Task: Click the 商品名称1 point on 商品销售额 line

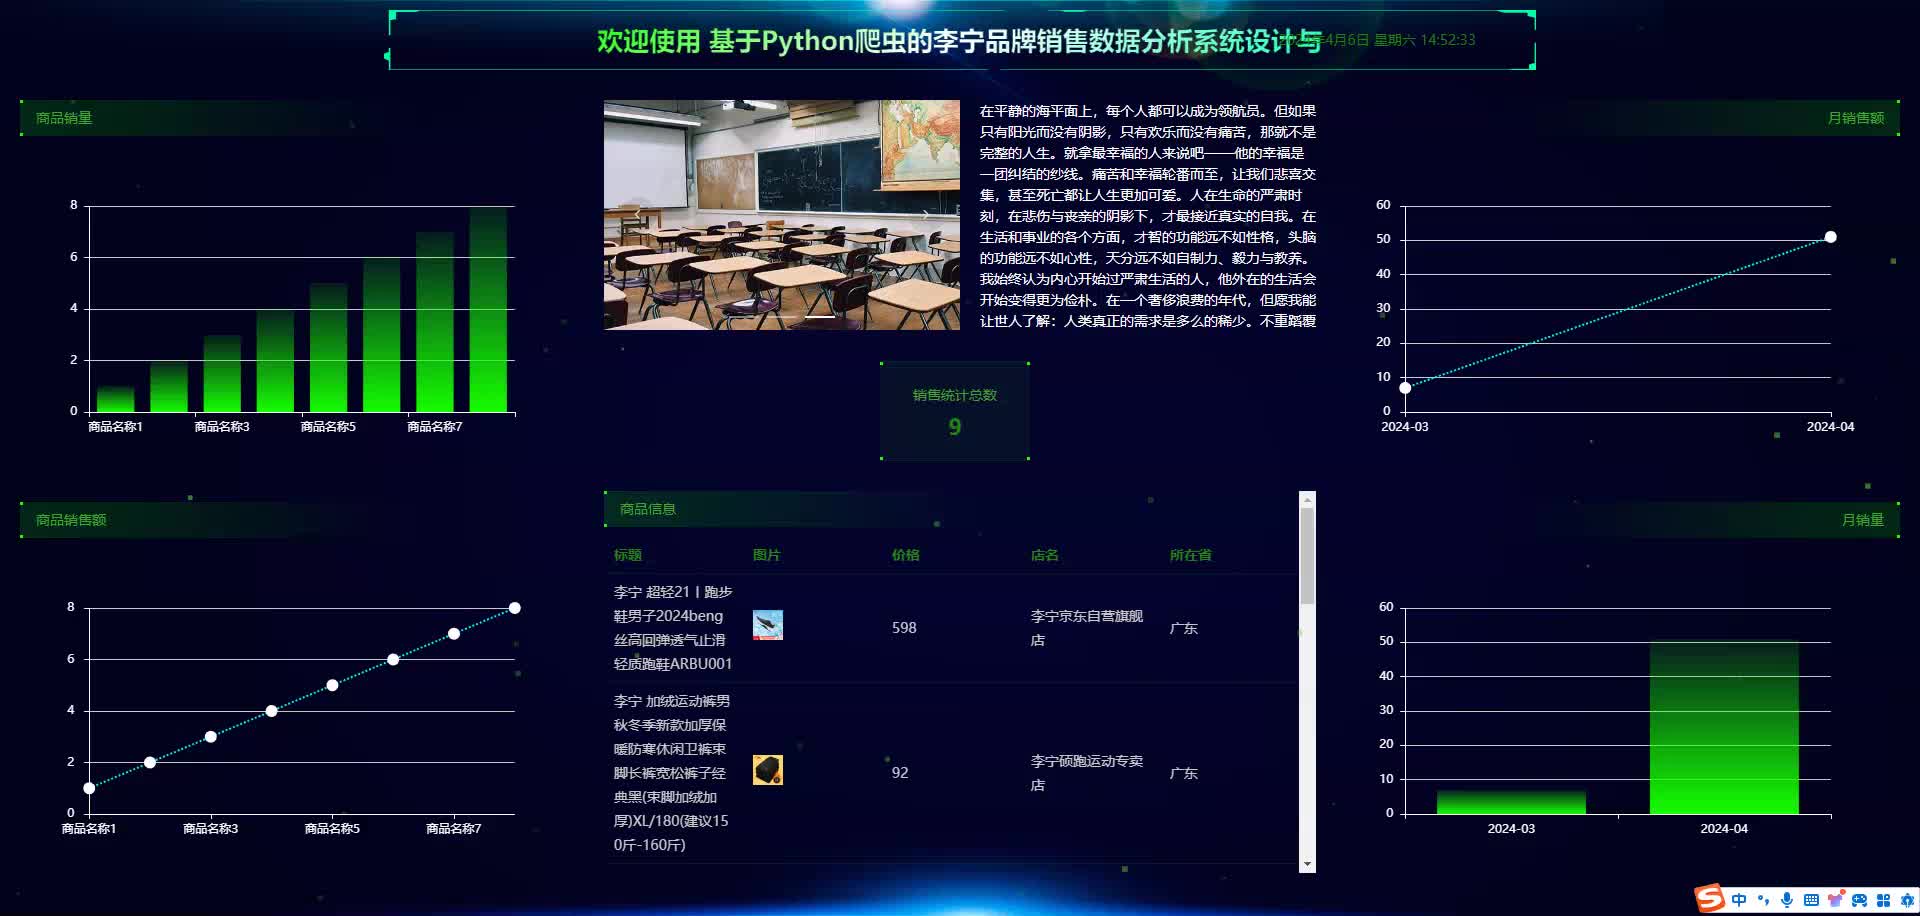Action: click(89, 788)
